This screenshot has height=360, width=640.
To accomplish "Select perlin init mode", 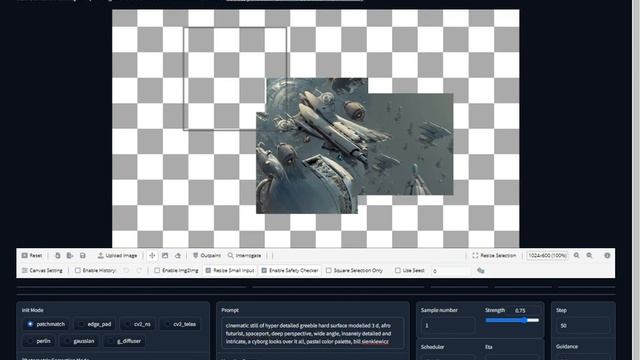I will coord(39,341).
